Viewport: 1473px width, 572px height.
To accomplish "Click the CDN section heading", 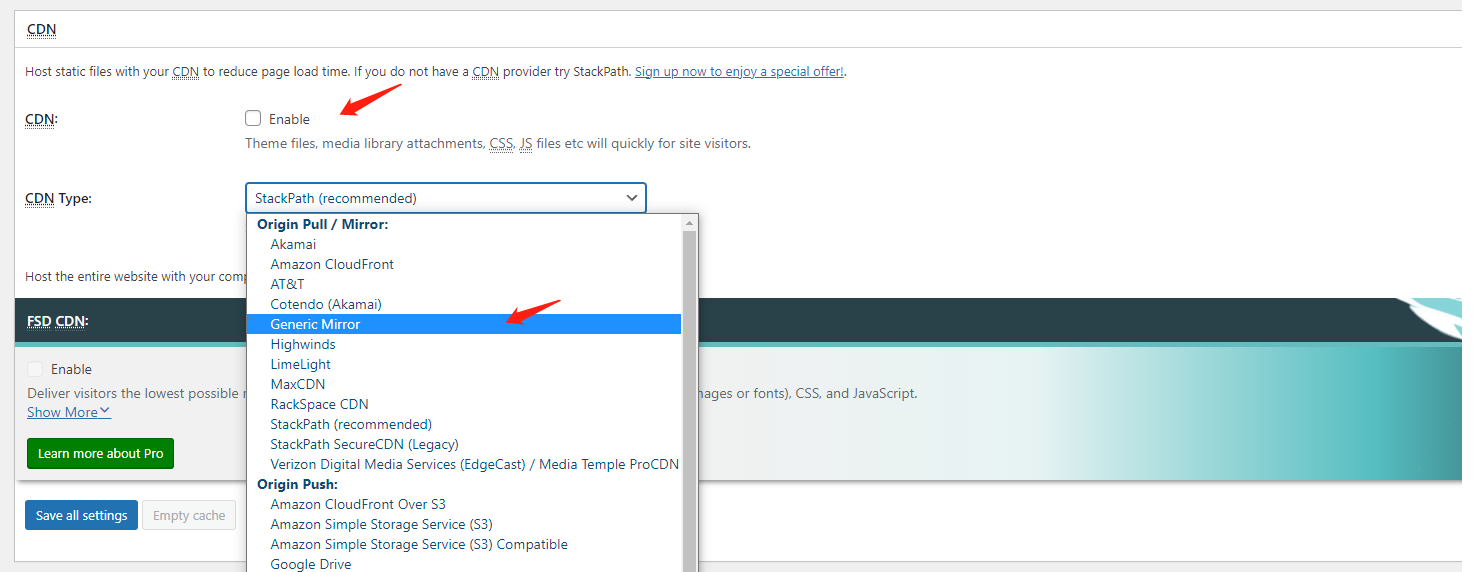I will click(41, 29).
